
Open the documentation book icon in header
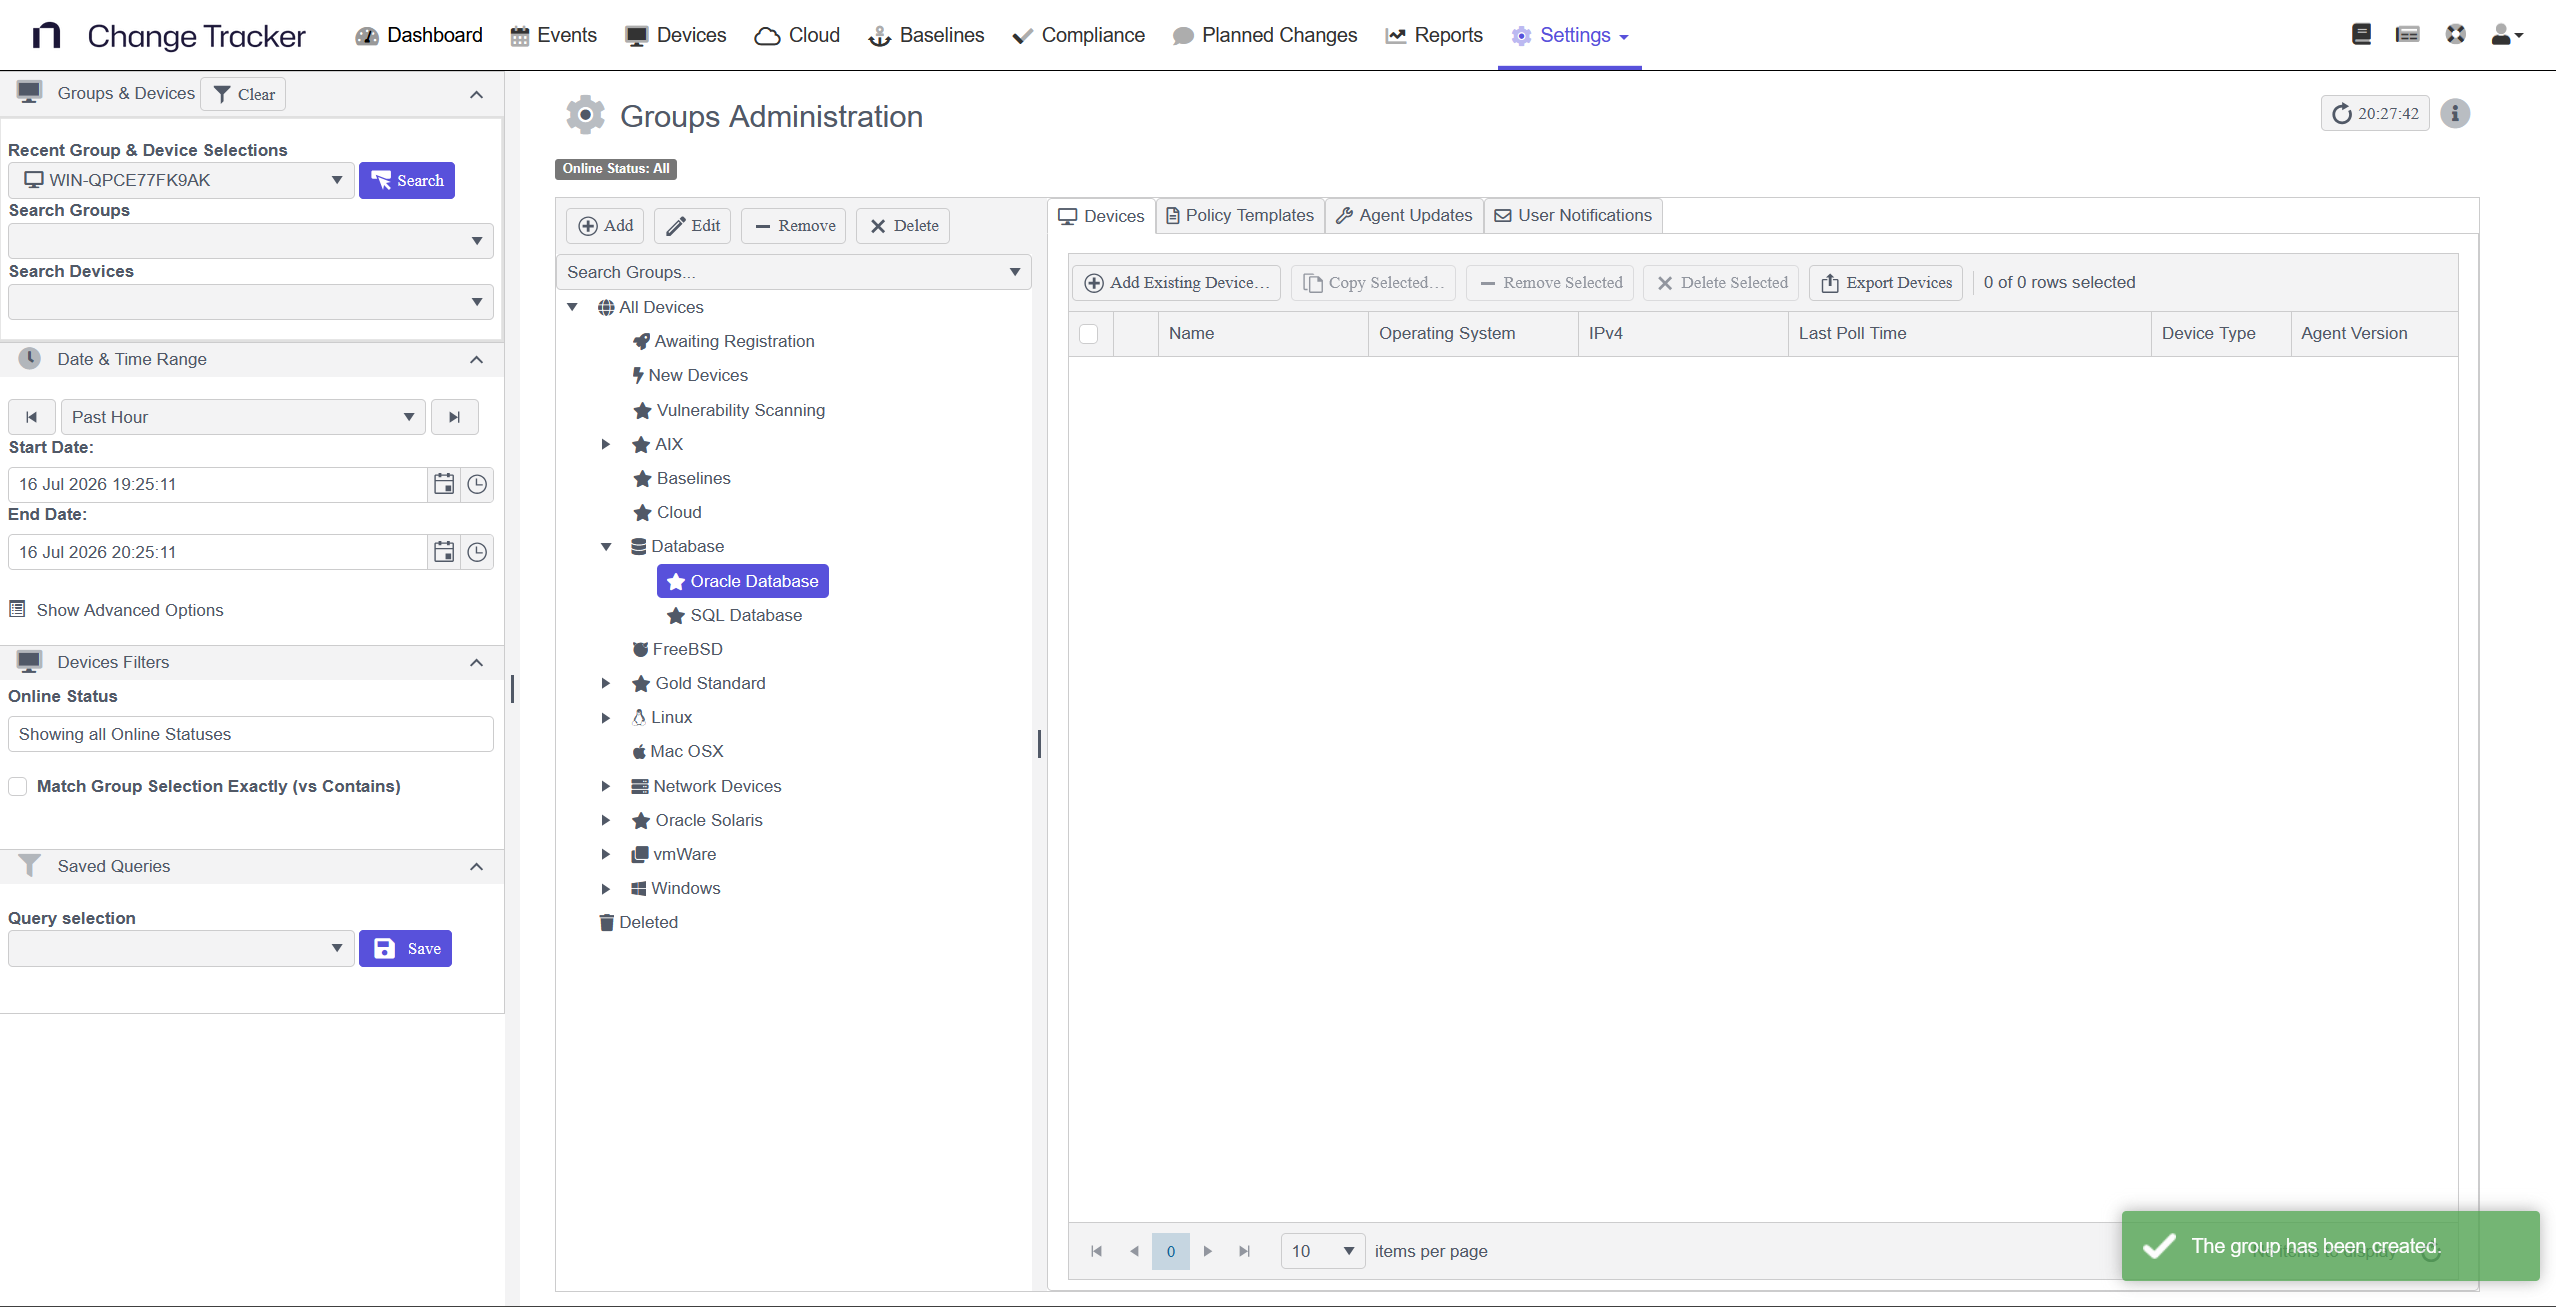pyautogui.click(x=2361, y=35)
